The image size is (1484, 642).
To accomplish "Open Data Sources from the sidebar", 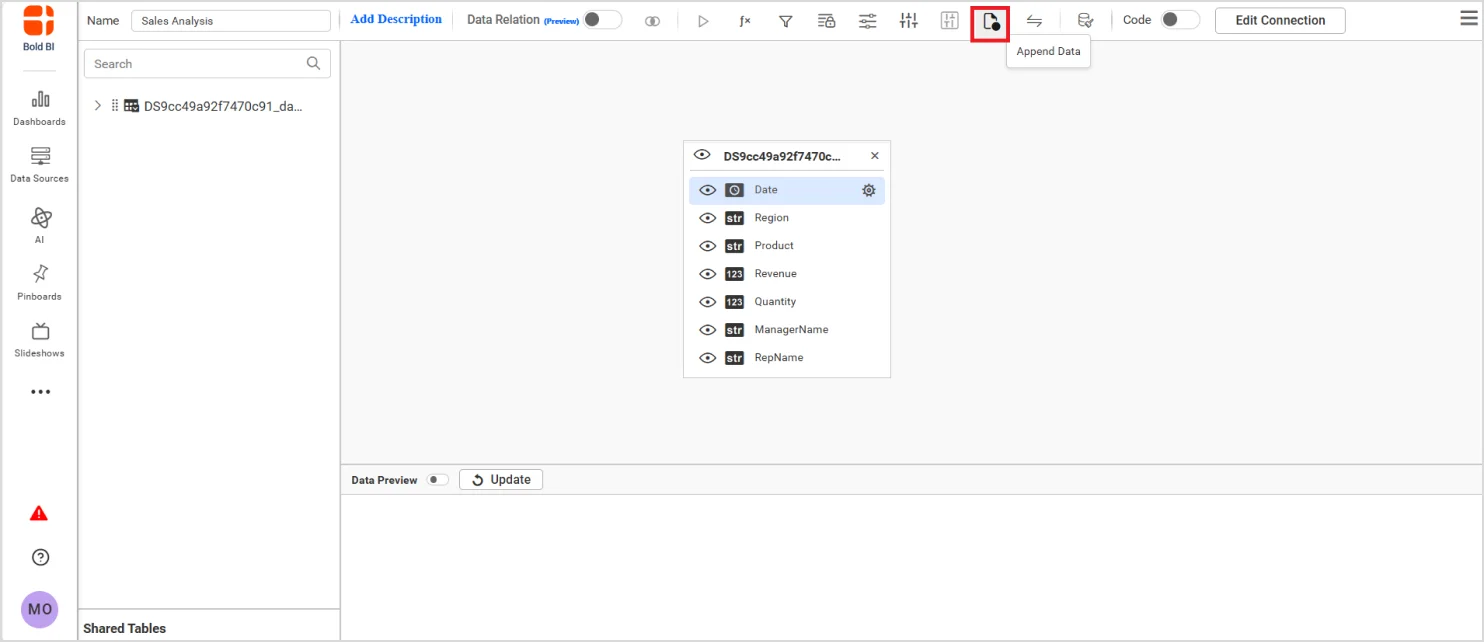I will click(39, 165).
